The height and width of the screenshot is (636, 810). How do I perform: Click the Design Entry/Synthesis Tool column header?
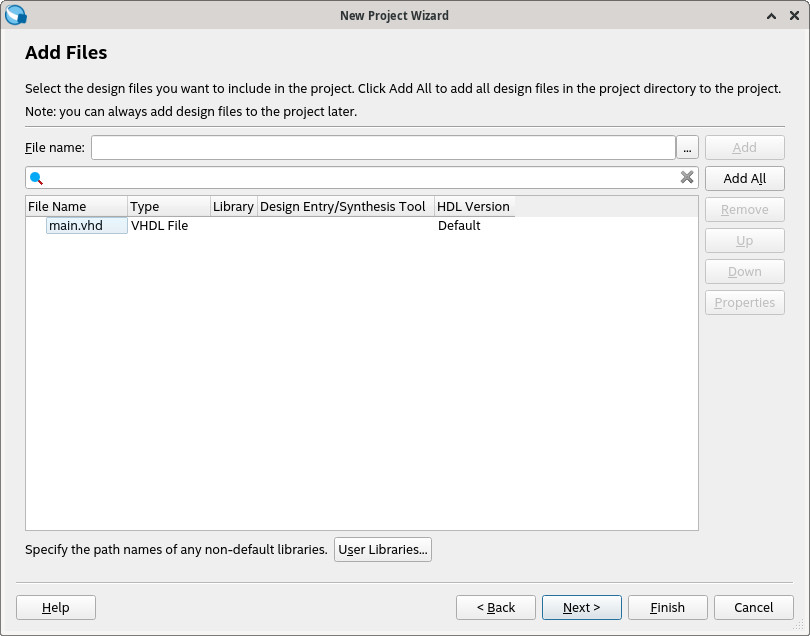click(346, 207)
